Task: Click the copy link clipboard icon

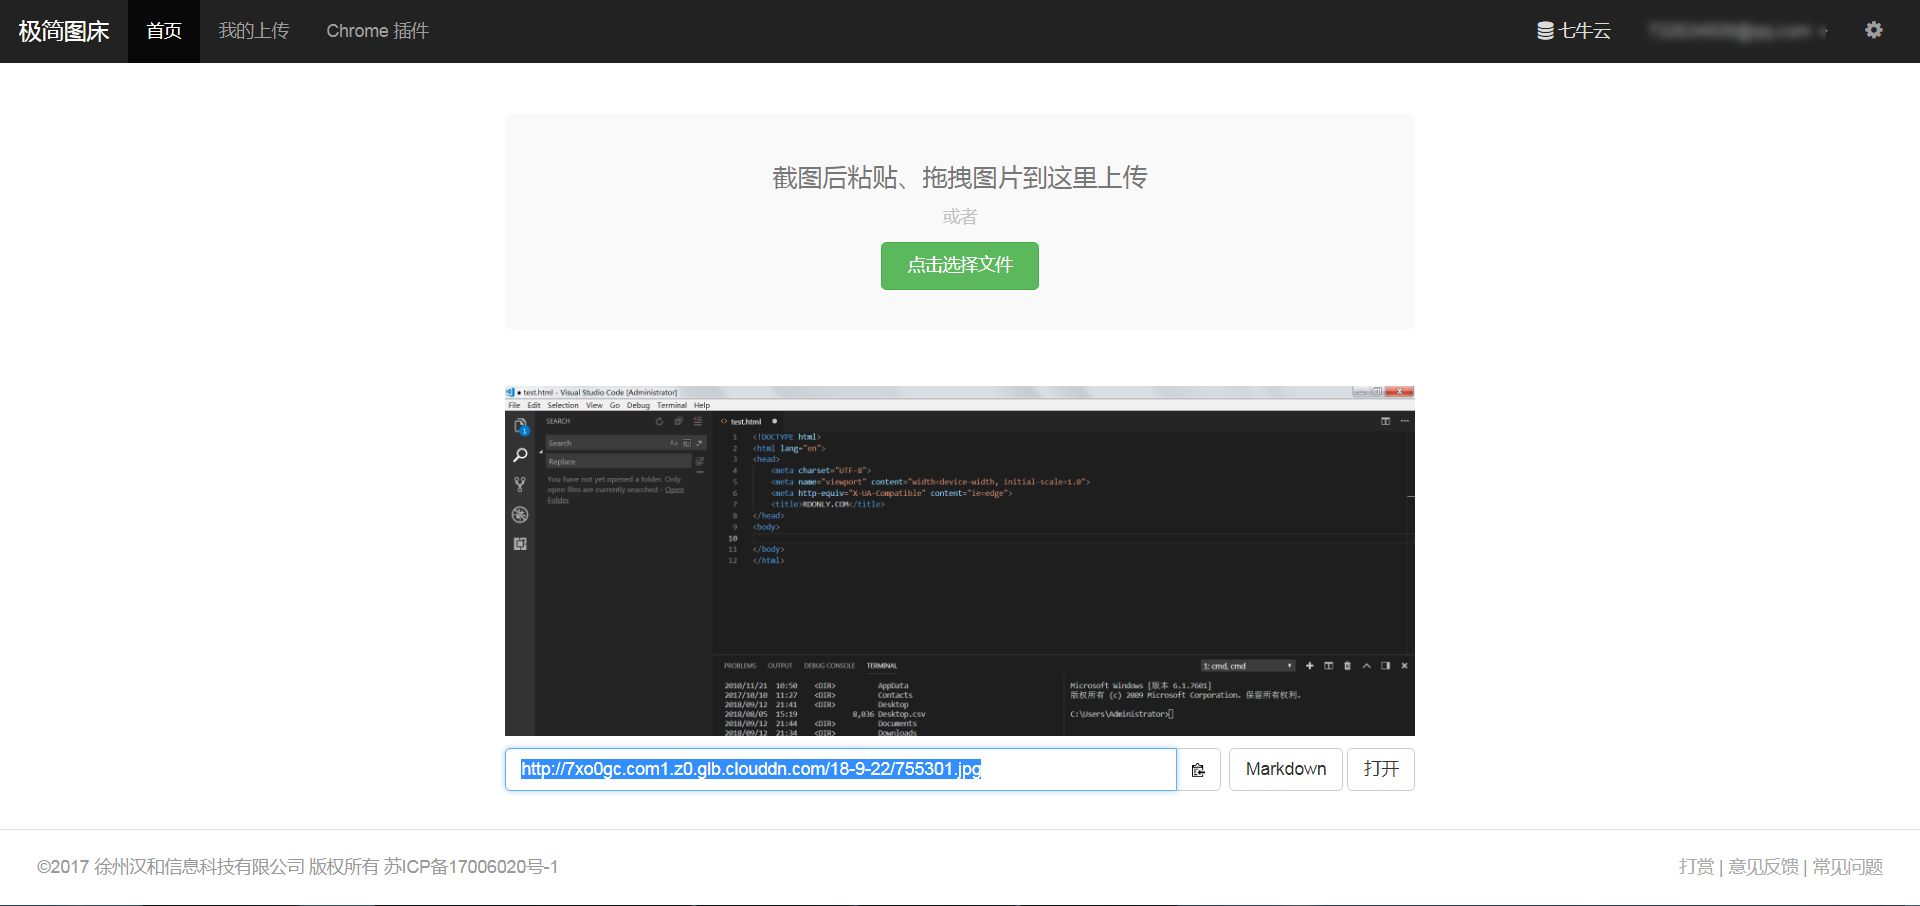Action: (x=1198, y=770)
